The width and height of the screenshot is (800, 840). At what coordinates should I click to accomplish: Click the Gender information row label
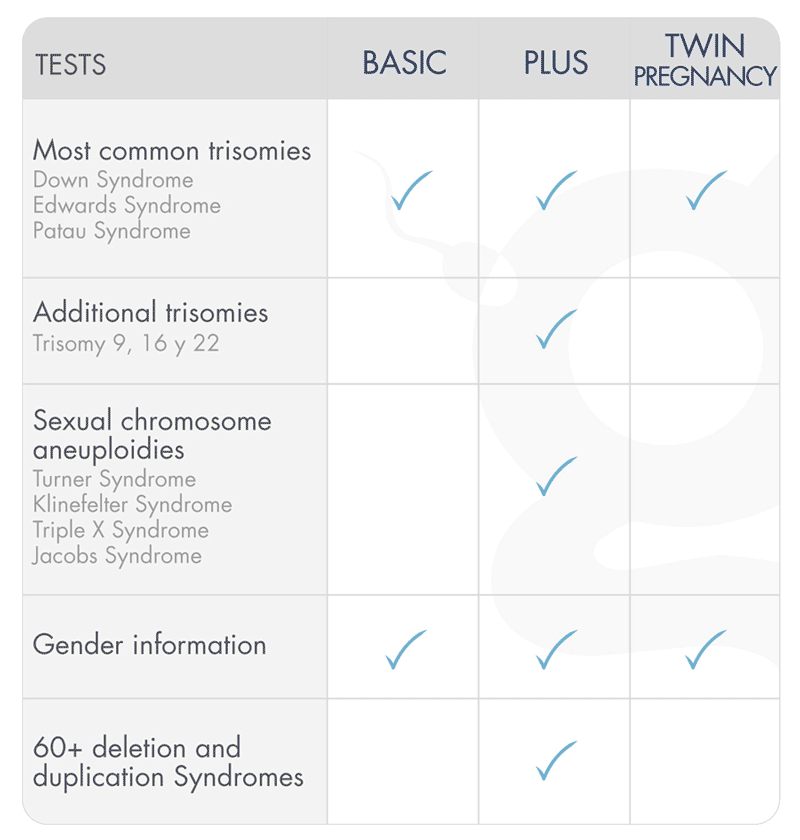(x=150, y=645)
